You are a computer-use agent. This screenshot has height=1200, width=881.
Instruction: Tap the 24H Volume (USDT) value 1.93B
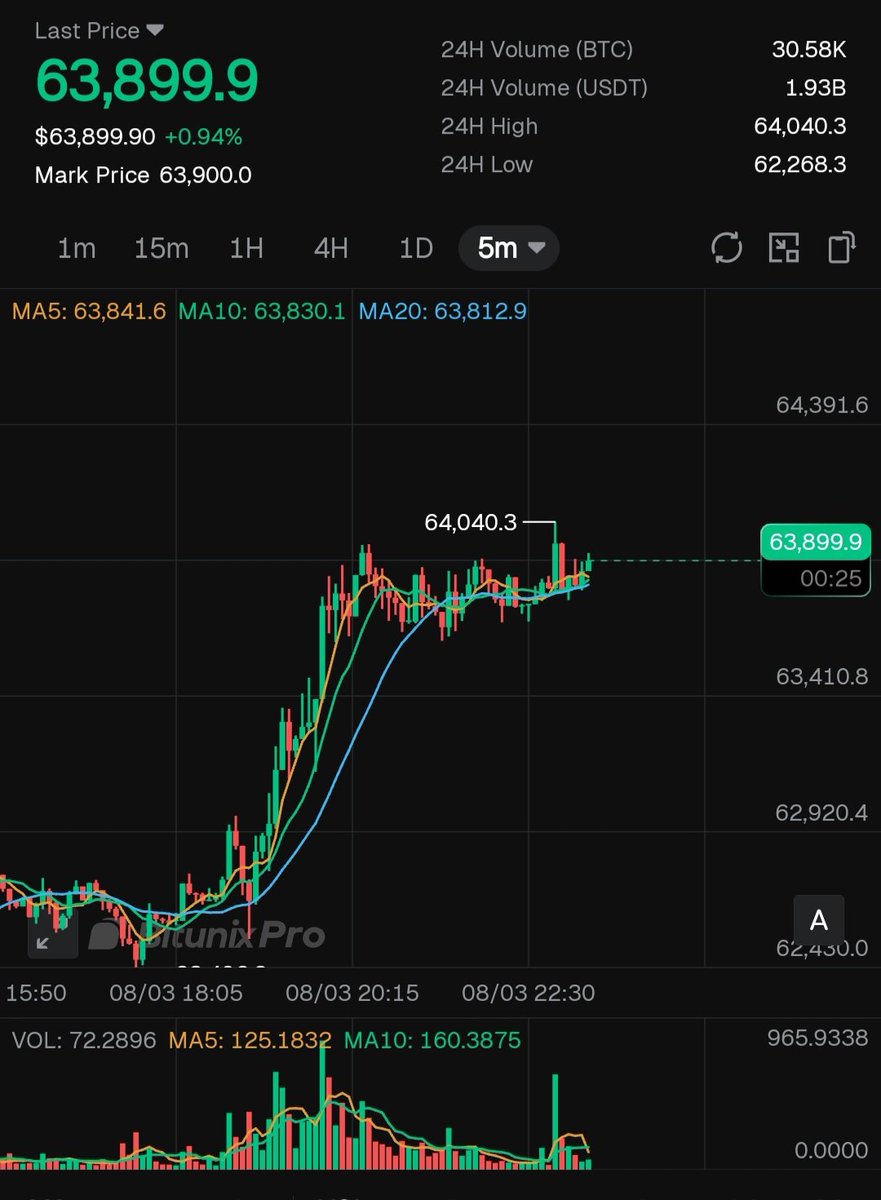(x=816, y=88)
